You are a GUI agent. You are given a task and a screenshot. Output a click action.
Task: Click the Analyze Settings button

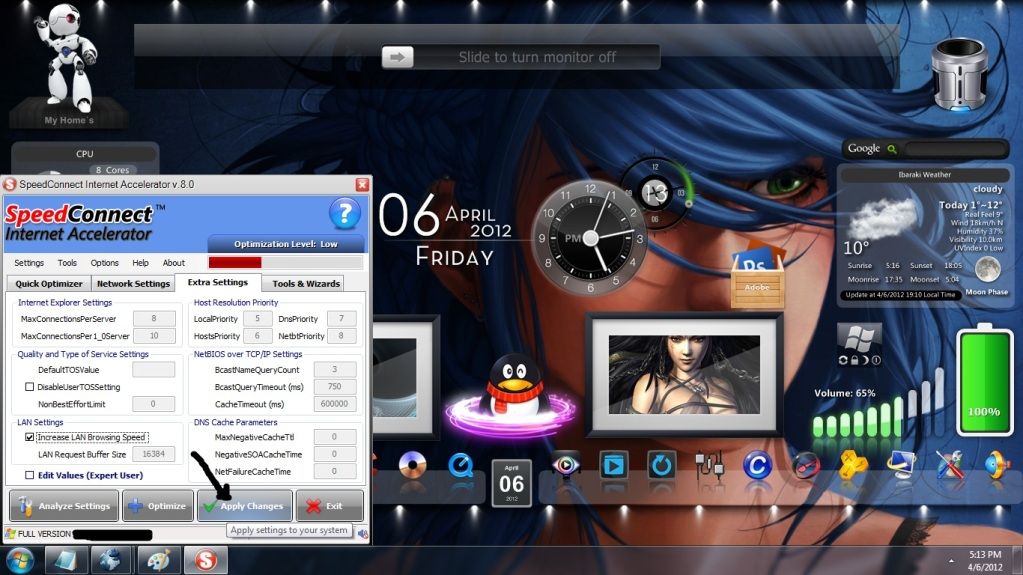point(64,506)
